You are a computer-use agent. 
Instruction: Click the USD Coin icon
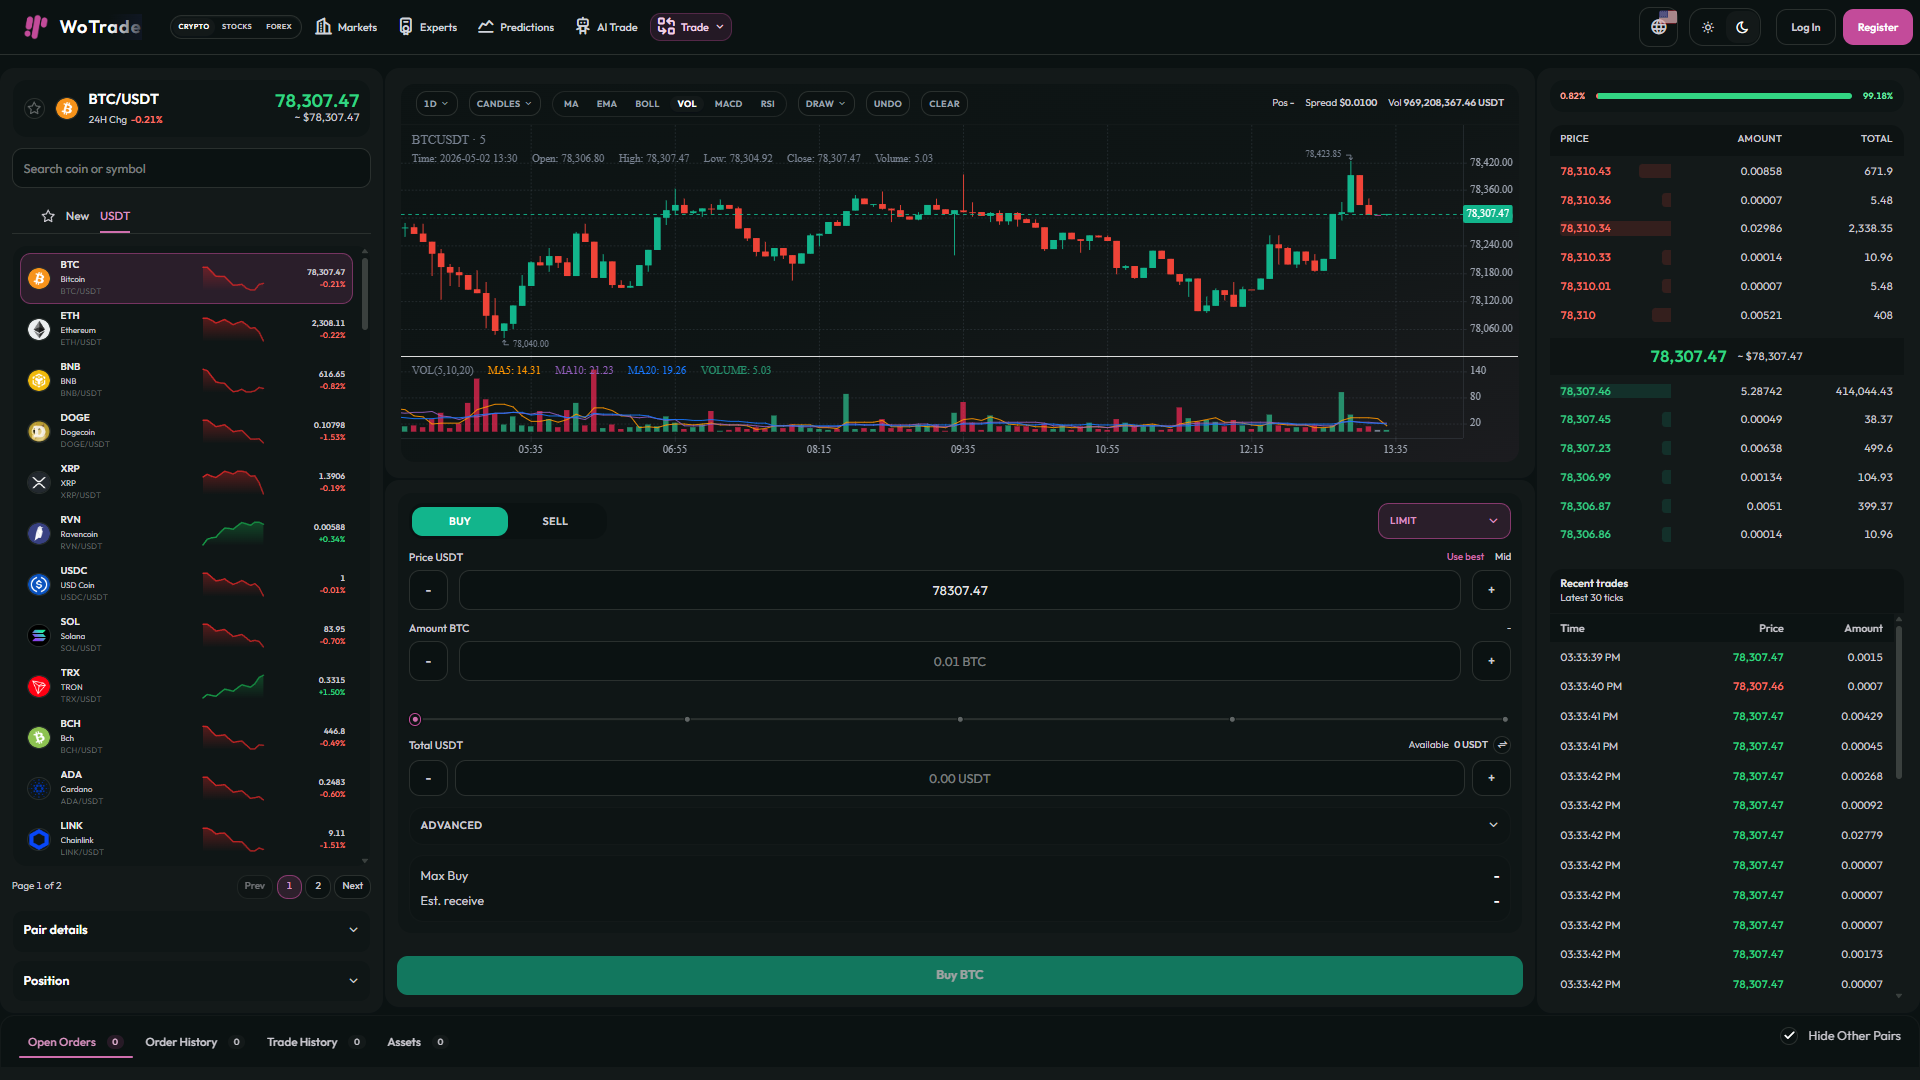click(39, 584)
